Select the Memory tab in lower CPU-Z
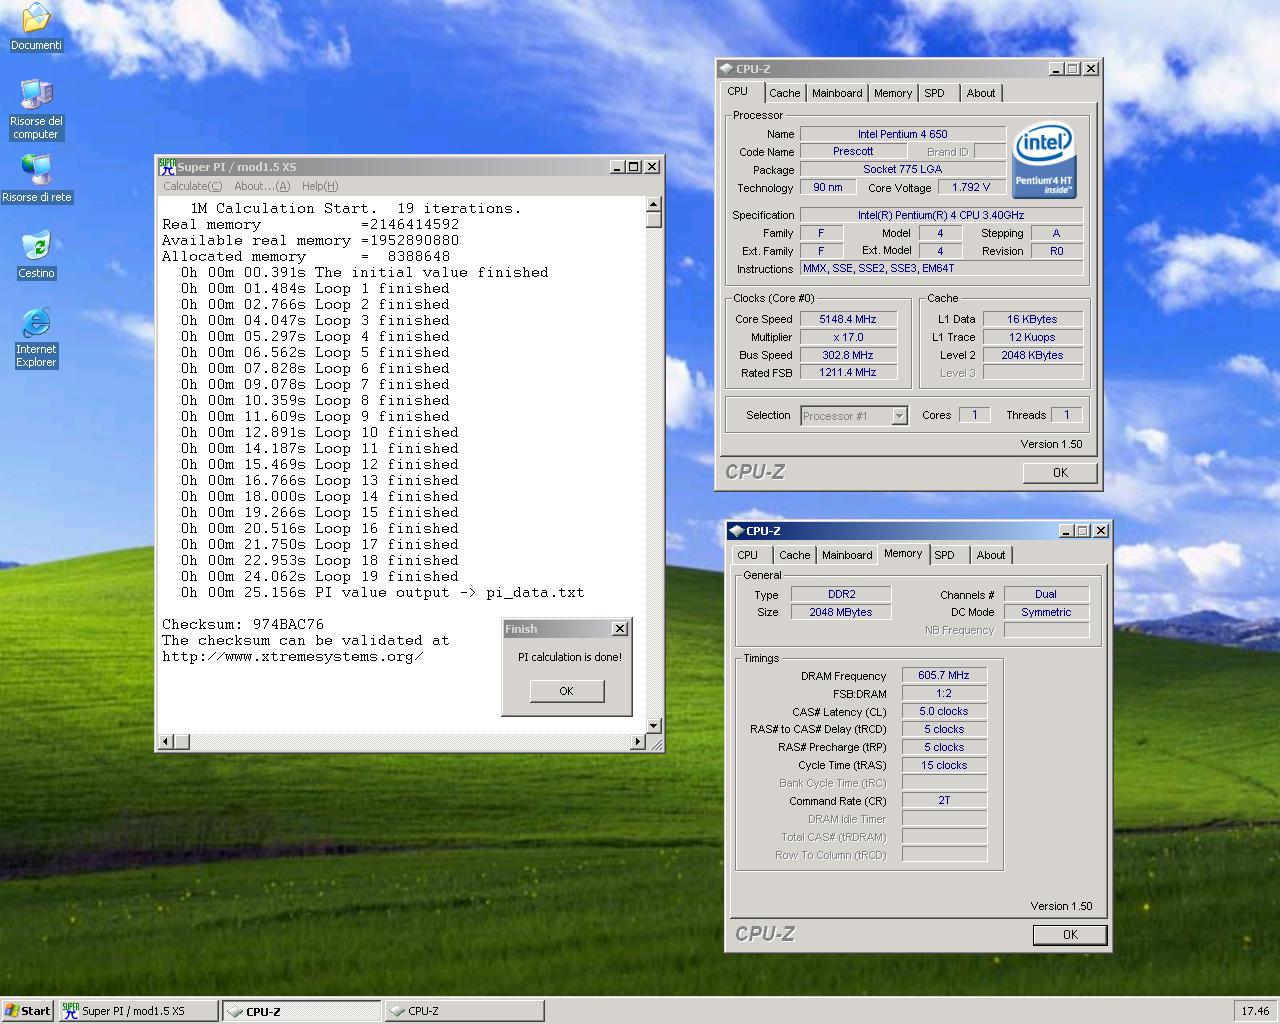This screenshot has height=1024, width=1280. [x=903, y=553]
